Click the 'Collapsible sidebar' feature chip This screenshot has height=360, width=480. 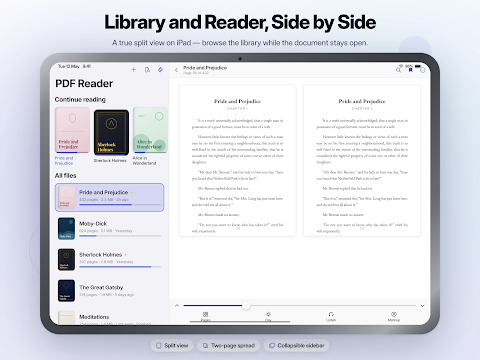(x=297, y=345)
